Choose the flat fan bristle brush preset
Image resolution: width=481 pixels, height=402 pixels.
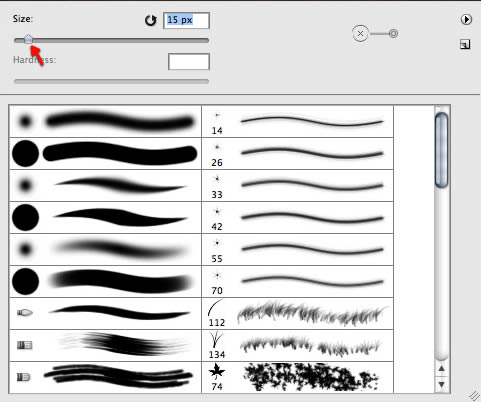(x=105, y=345)
